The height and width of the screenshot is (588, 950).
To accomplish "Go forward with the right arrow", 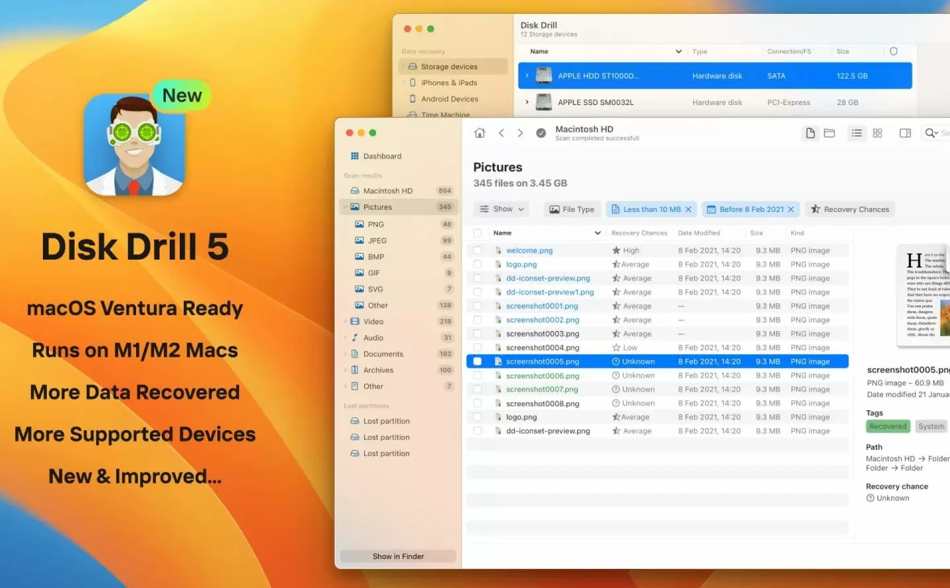I will pos(520,133).
